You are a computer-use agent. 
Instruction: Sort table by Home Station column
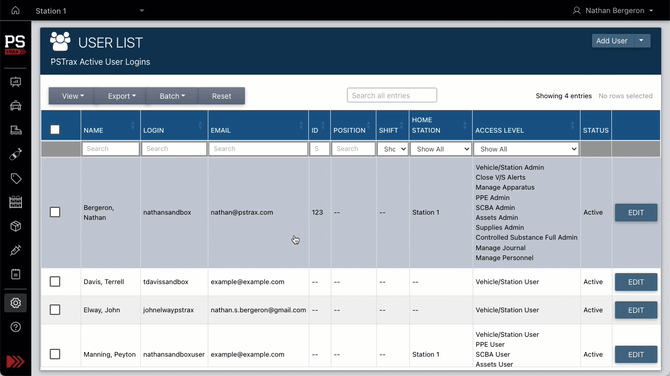441,126
